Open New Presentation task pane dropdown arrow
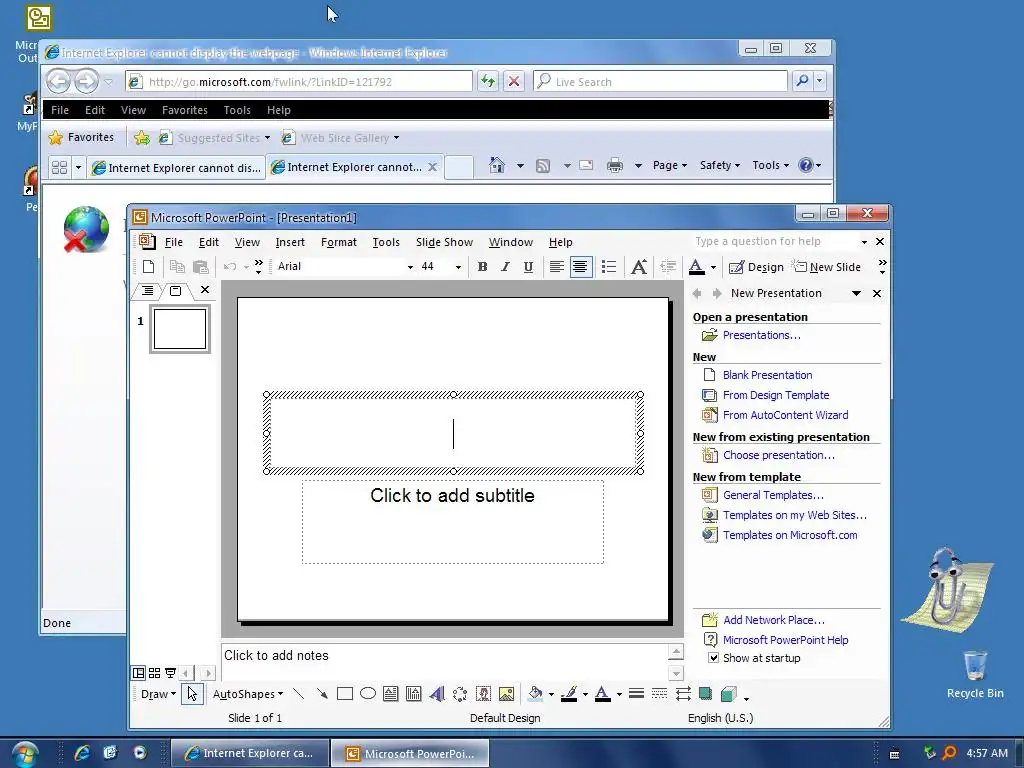The image size is (1024, 768). coord(856,293)
